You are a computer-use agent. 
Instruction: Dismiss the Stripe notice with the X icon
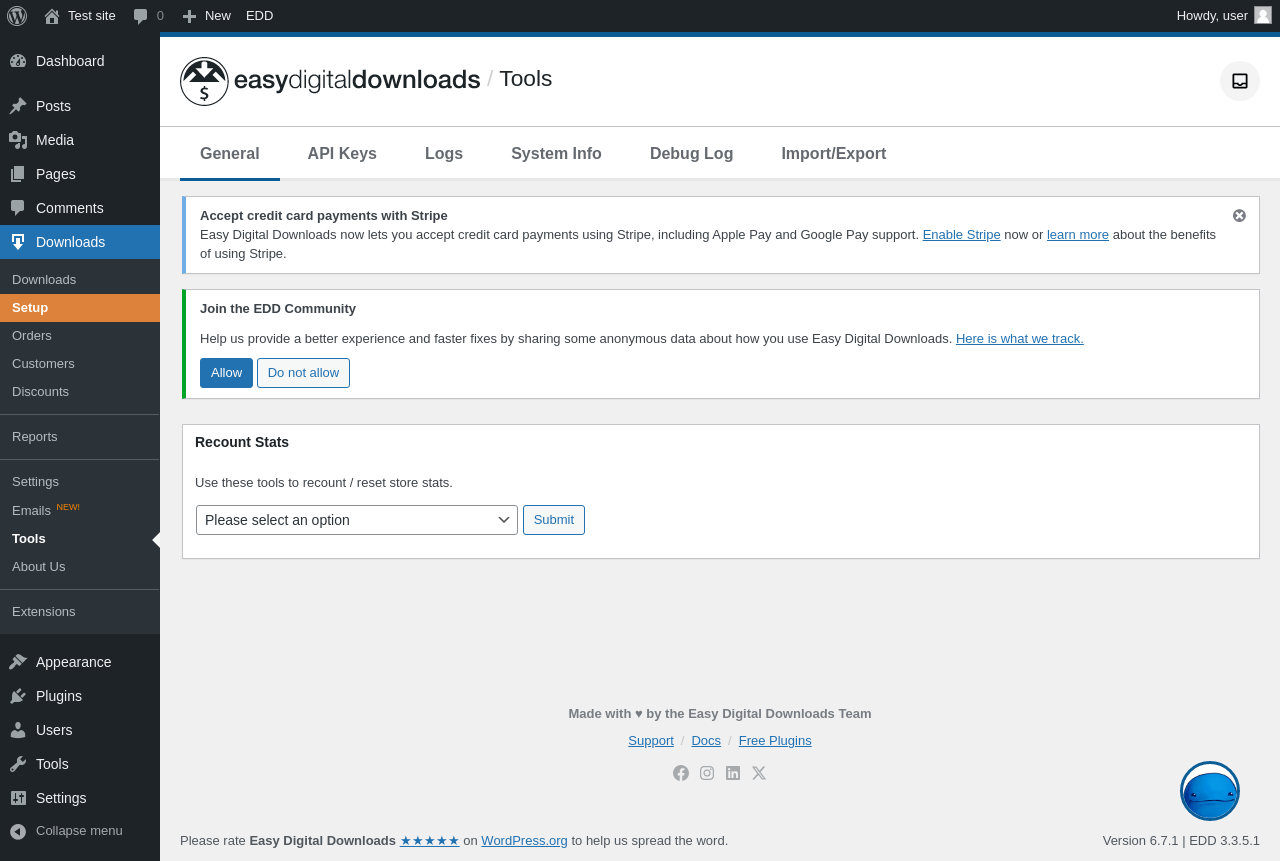(x=1239, y=216)
